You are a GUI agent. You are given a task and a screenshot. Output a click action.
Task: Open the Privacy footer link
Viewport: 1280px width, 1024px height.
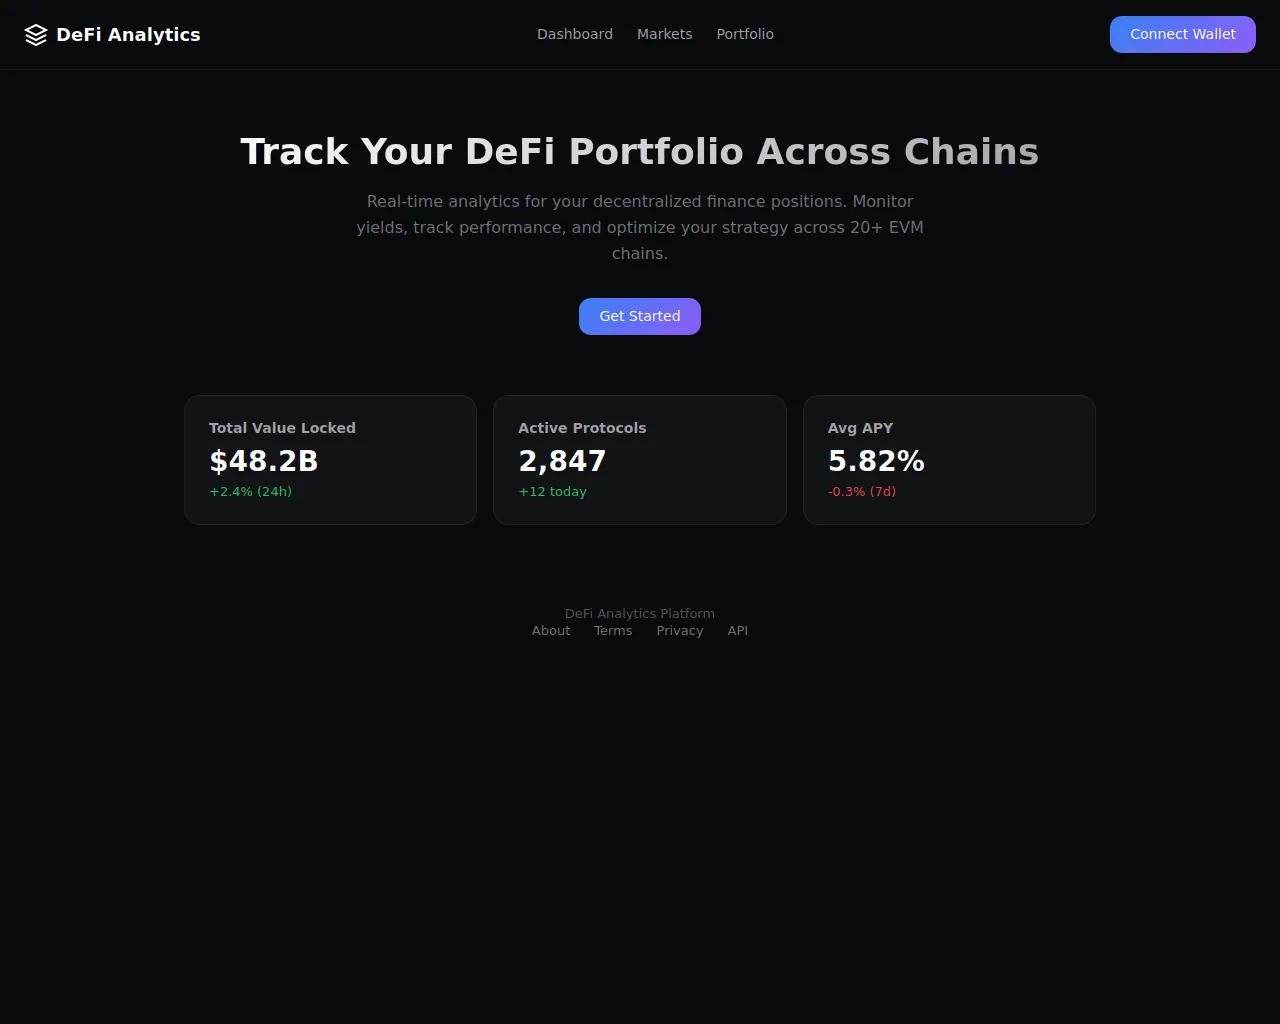pos(680,631)
